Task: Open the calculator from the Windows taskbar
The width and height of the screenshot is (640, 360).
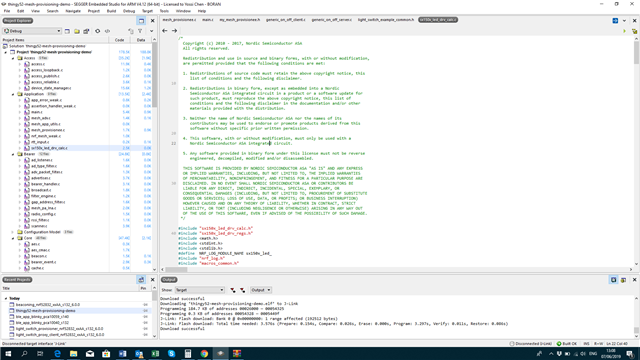Action: pyautogui.click(x=188, y=353)
